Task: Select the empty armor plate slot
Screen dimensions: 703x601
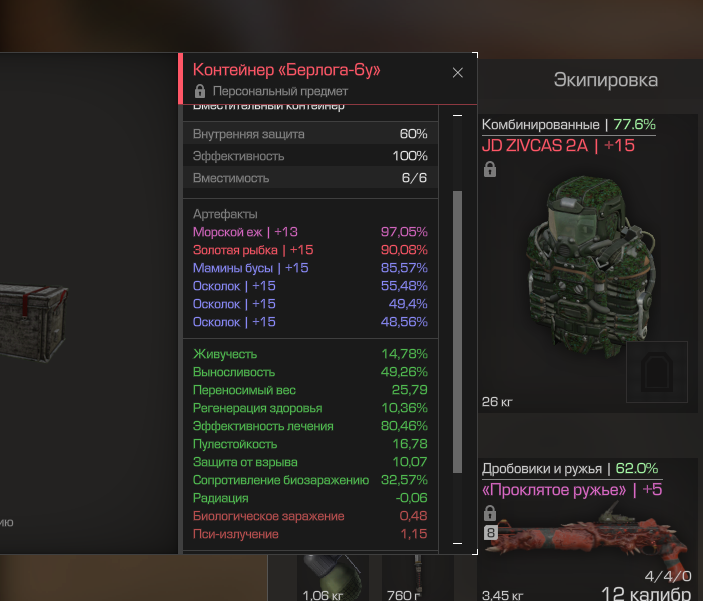Action: pyautogui.click(x=656, y=371)
